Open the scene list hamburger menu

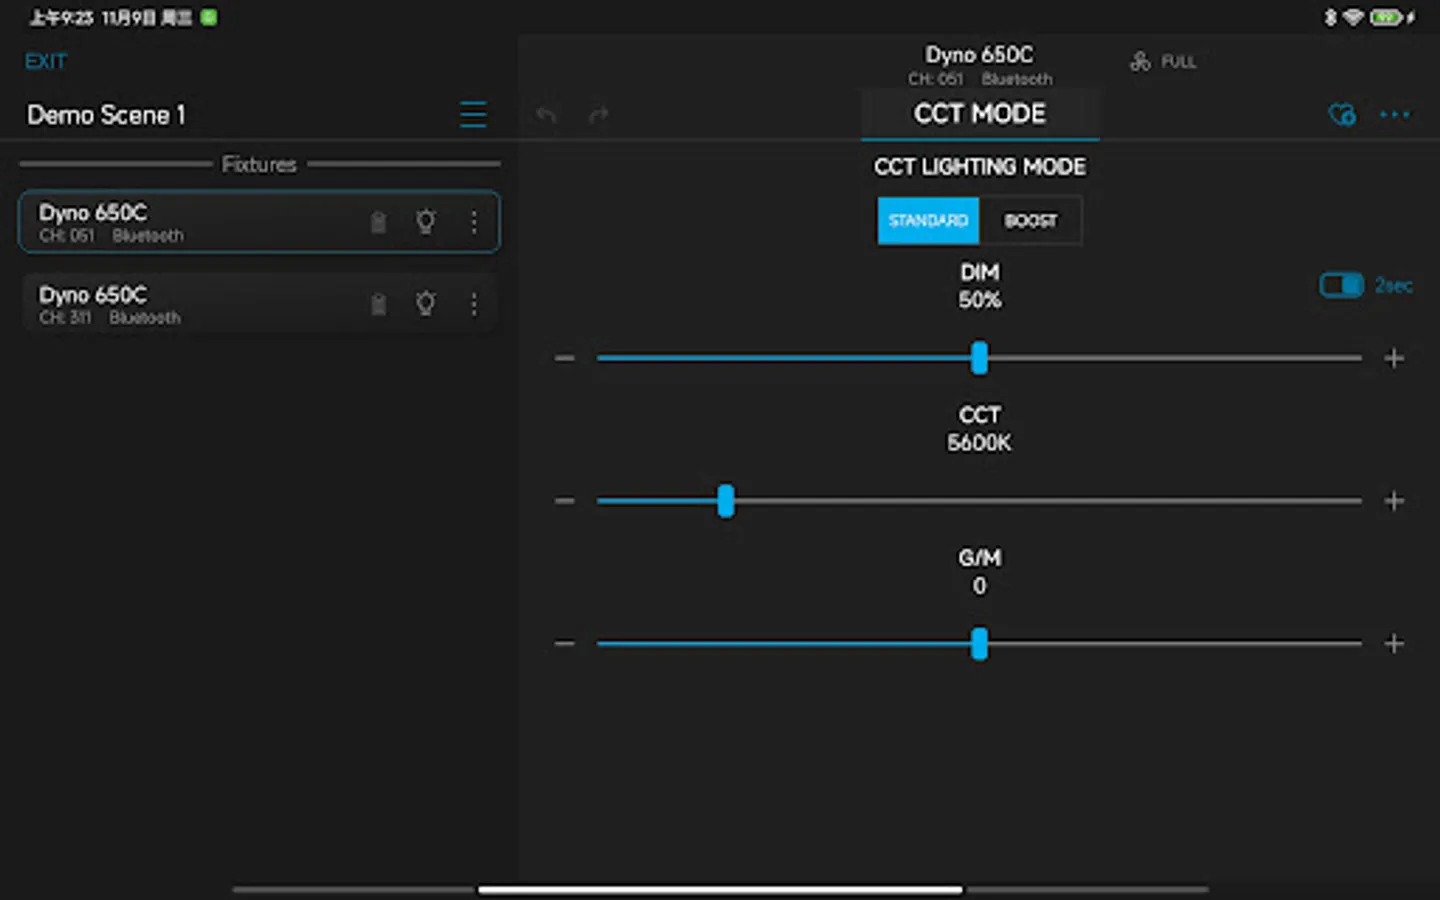click(x=473, y=115)
